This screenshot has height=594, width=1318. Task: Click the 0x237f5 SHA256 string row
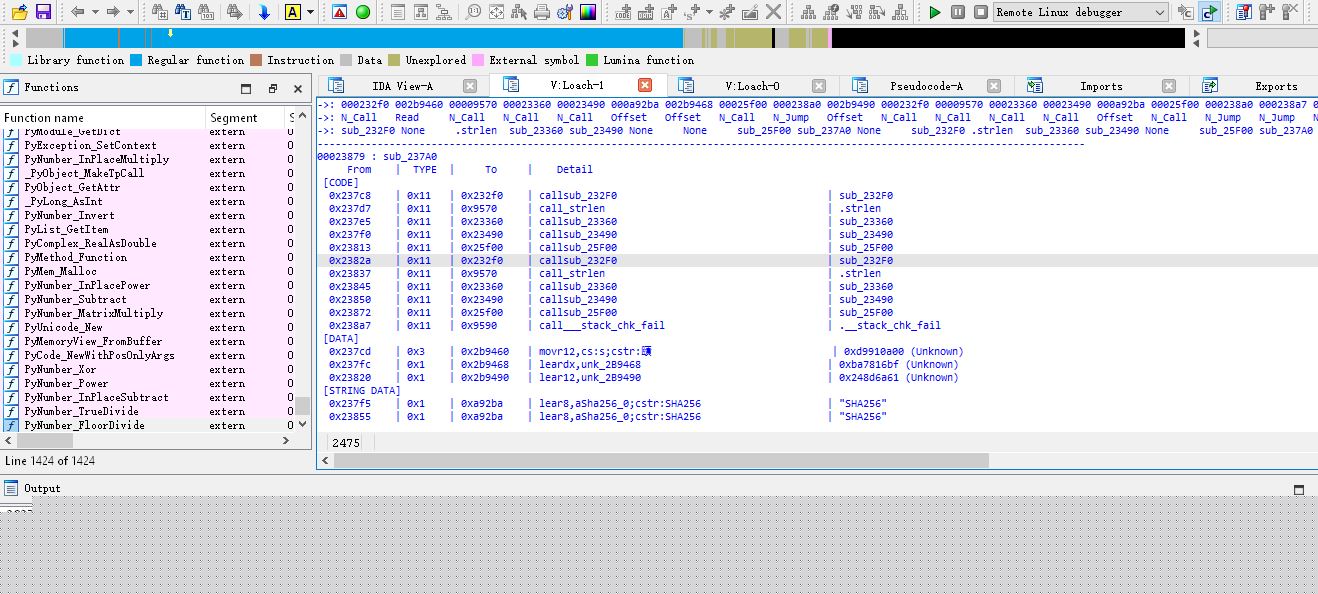pyautogui.click(x=817, y=403)
